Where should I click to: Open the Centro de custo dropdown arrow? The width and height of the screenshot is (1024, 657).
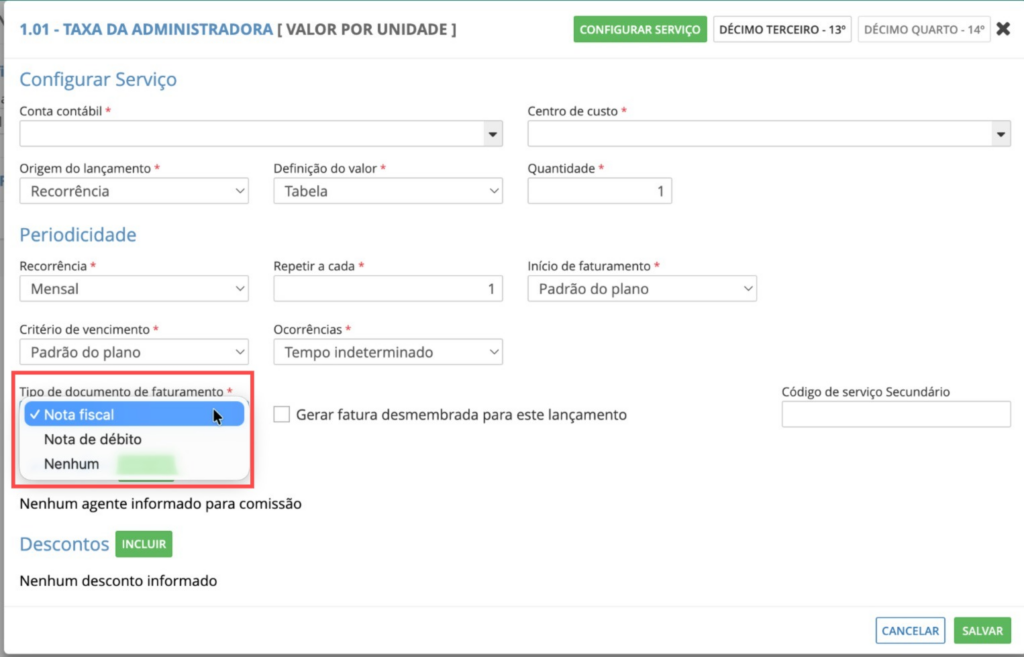(x=1001, y=134)
